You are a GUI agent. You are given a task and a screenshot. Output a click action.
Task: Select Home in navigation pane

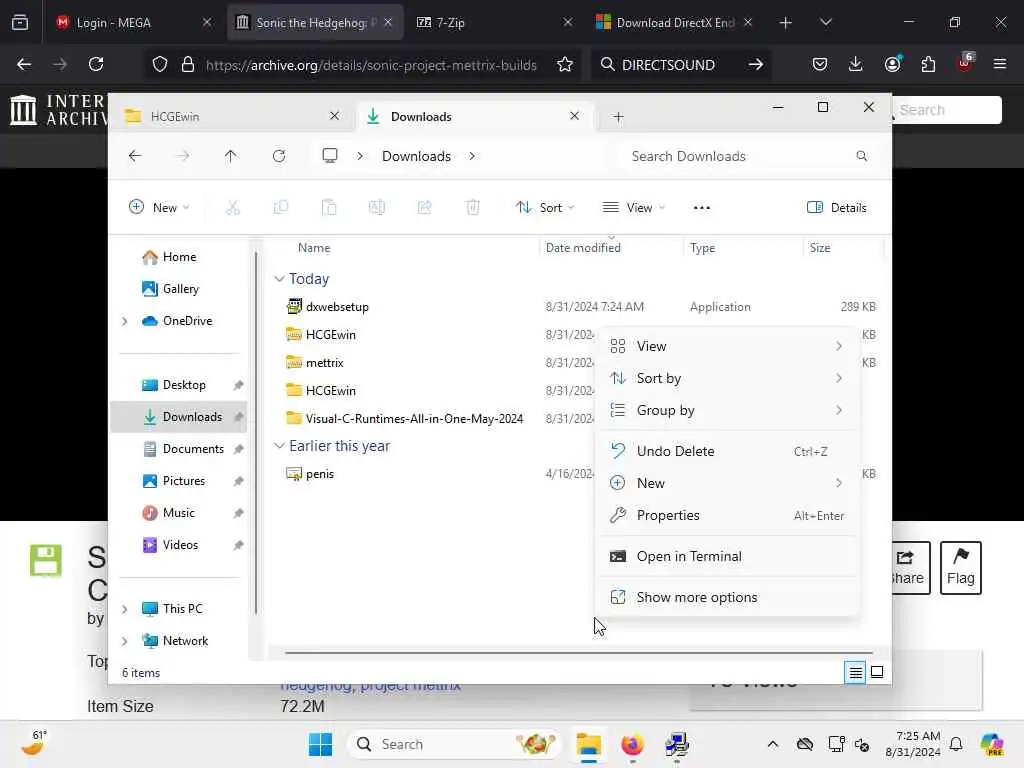179,257
